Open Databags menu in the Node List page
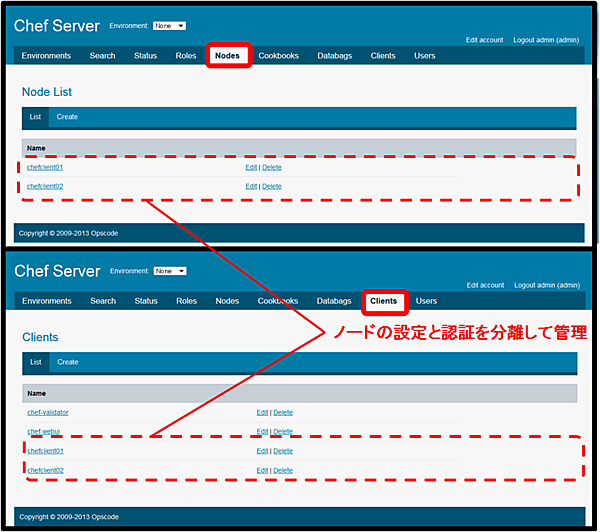 (335, 56)
